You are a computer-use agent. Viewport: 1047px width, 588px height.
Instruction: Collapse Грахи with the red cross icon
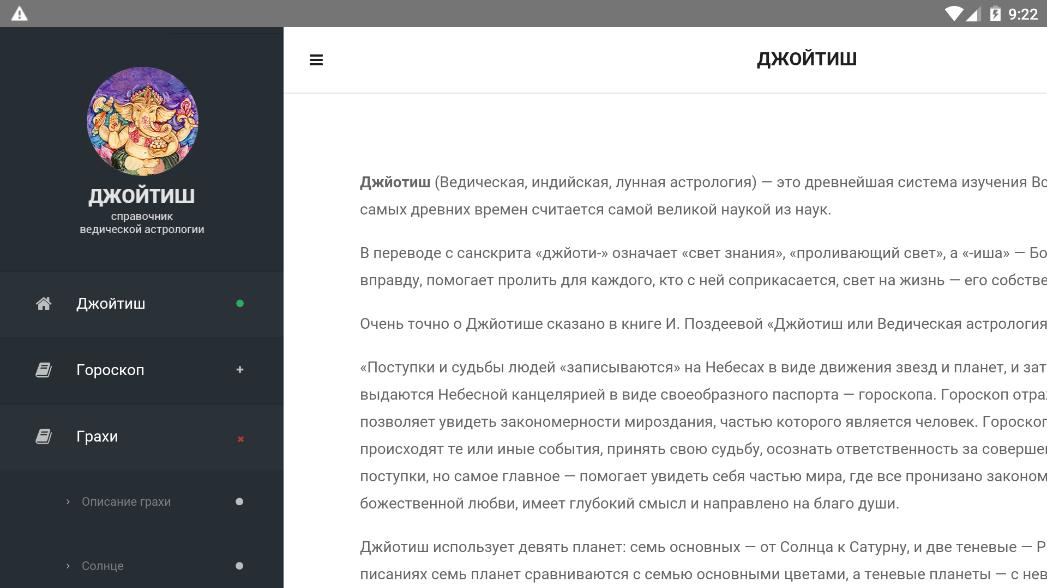tap(240, 438)
